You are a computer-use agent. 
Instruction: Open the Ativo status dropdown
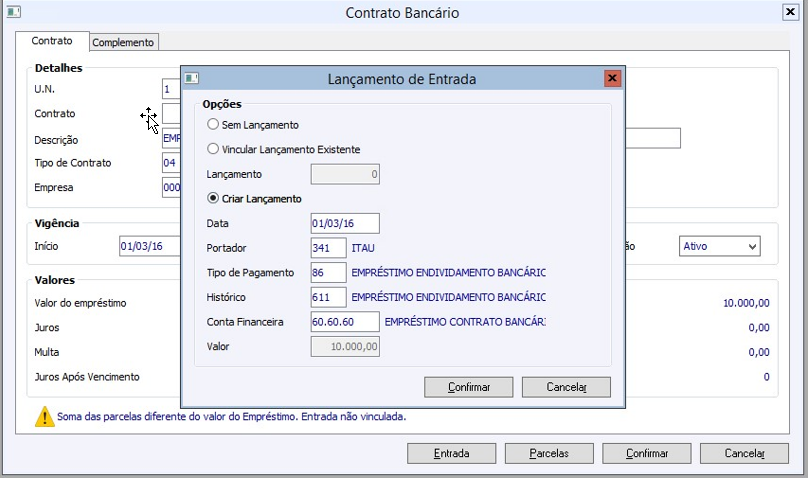719,246
